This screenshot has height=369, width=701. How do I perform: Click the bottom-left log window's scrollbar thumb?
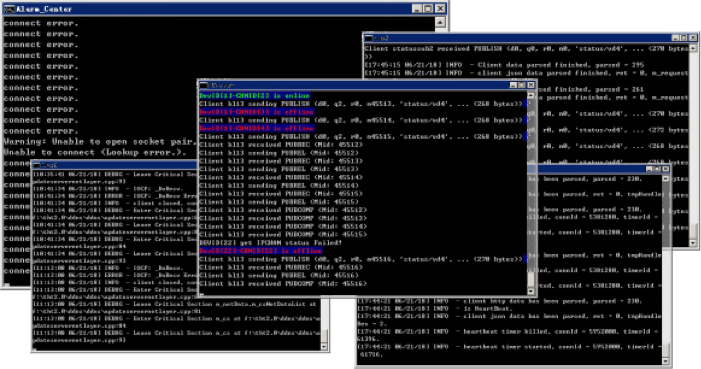pos(324,336)
